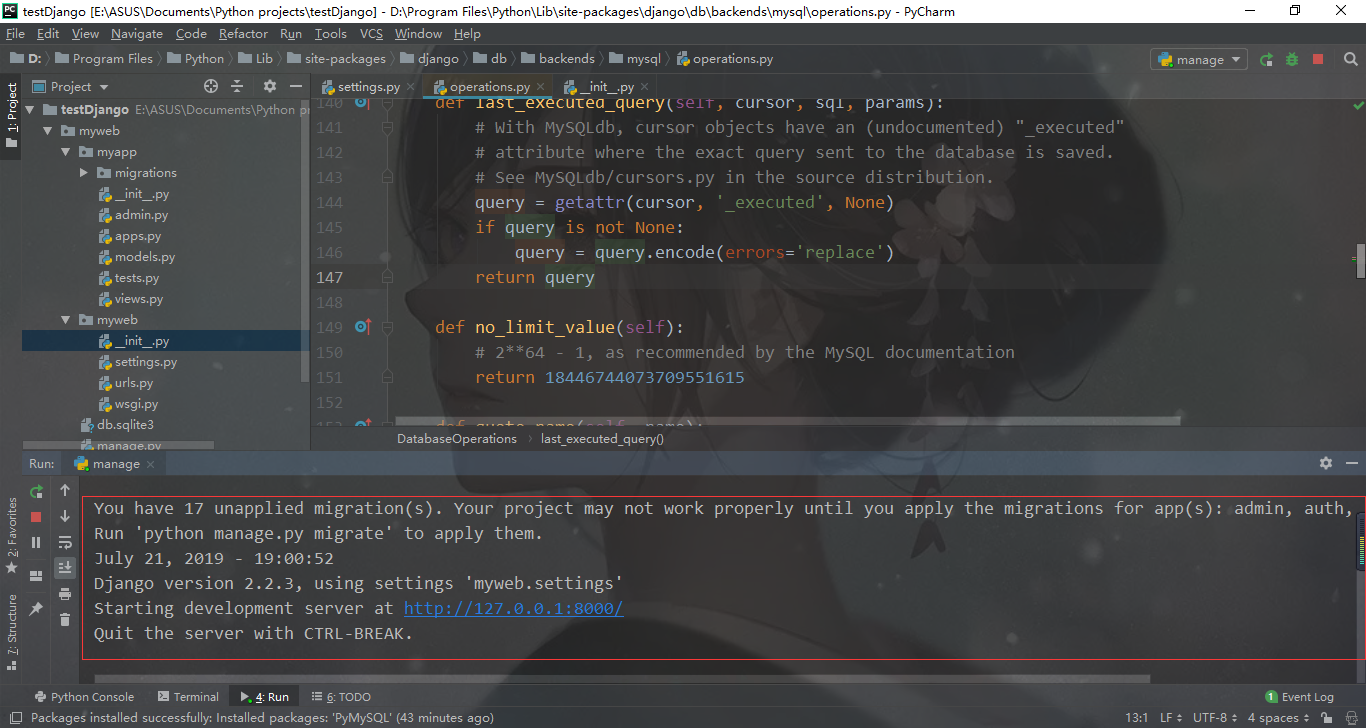The height and width of the screenshot is (728, 1366).
Task: Rerun the server in the Run panel
Action: (36, 491)
